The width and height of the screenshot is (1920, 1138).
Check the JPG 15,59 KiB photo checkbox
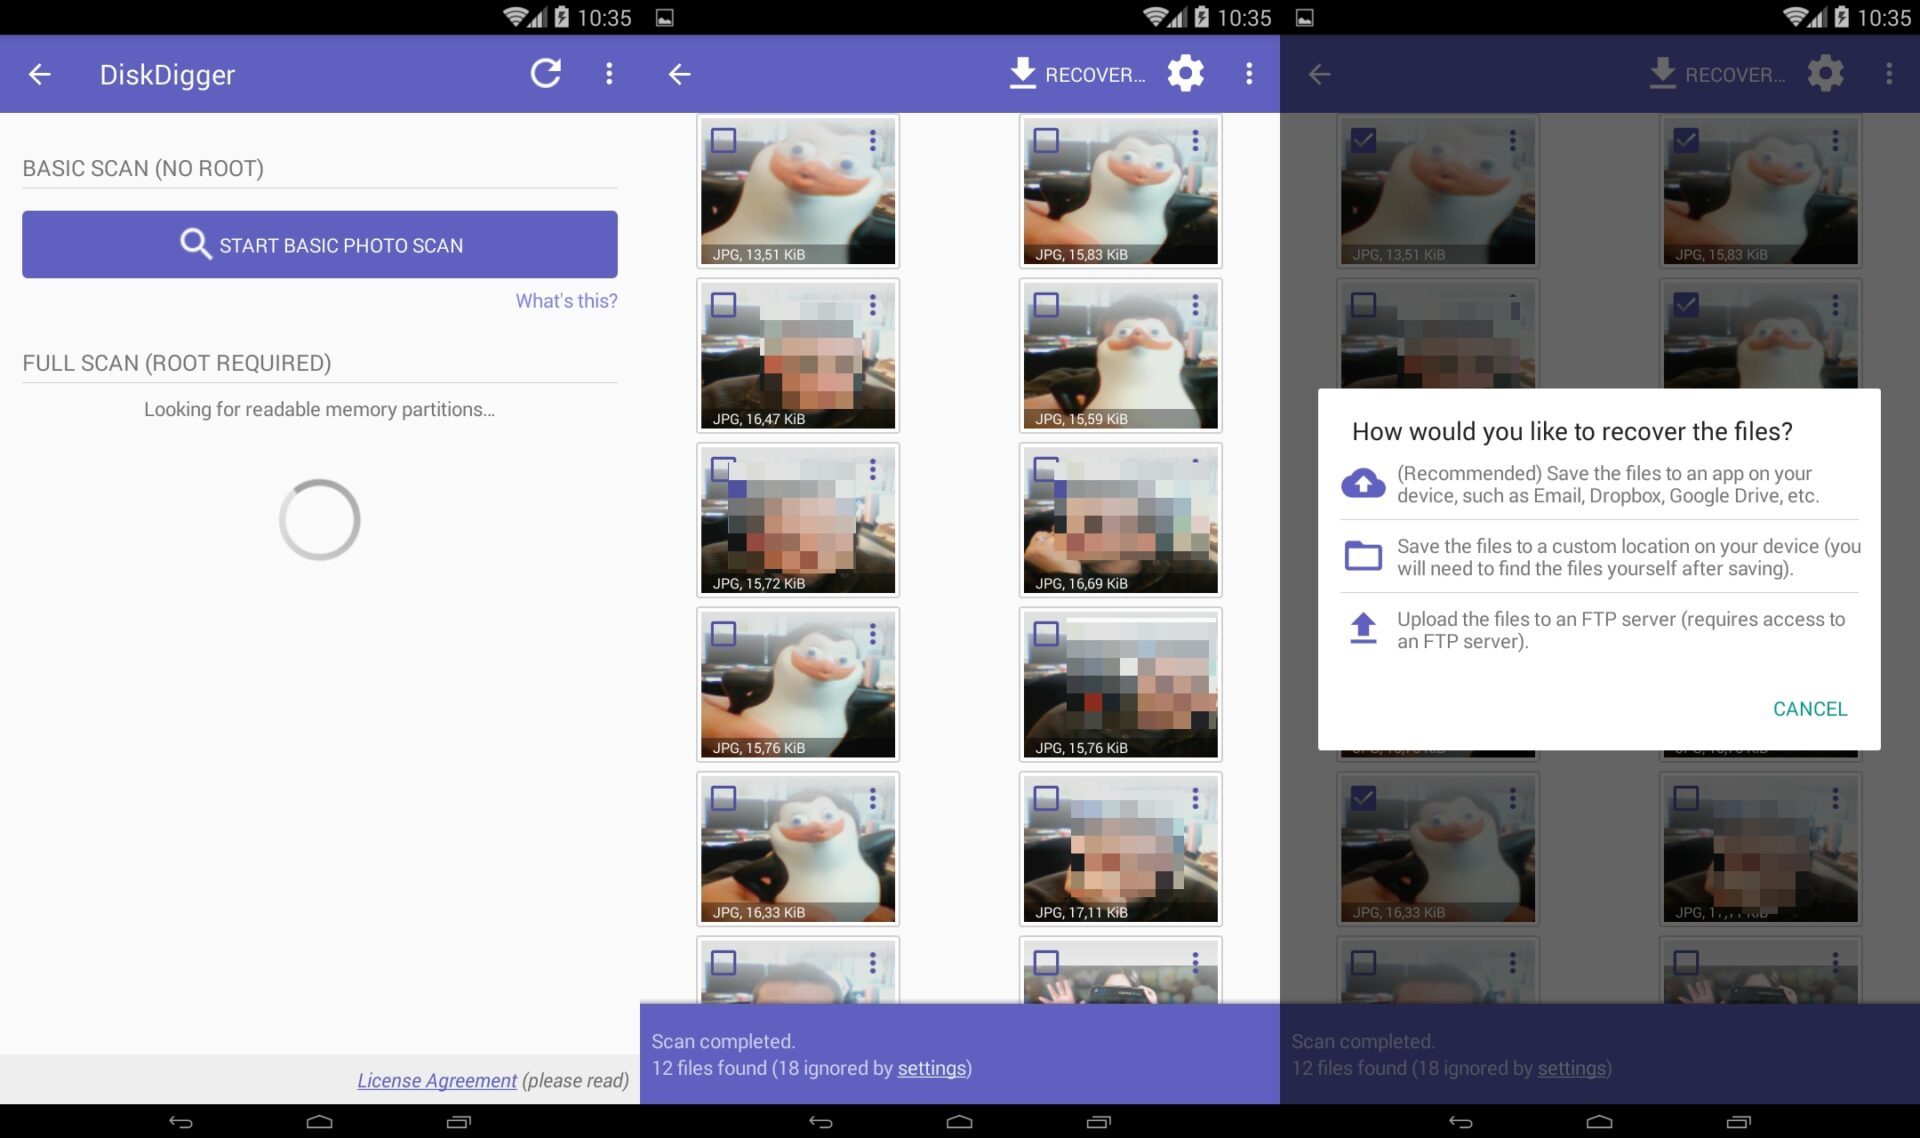pos(1046,304)
